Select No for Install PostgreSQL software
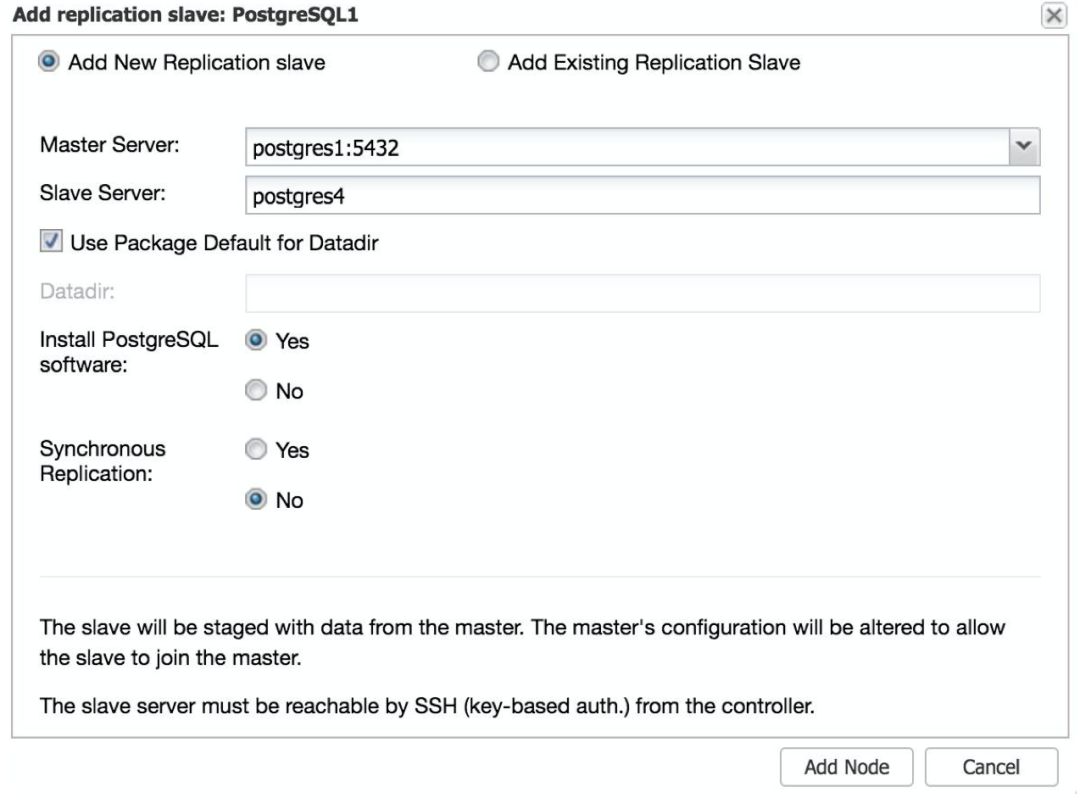Image resolution: width=1080 pixels, height=804 pixels. [x=256, y=391]
